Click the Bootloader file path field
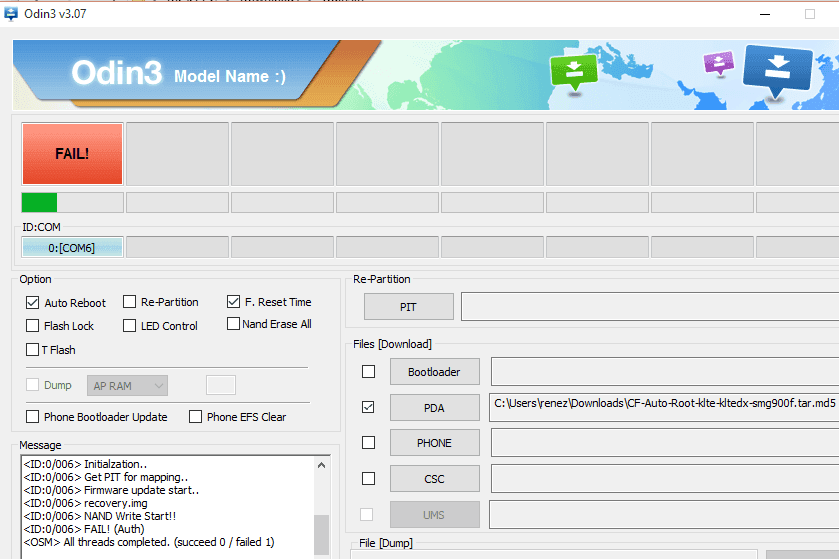 click(665, 372)
